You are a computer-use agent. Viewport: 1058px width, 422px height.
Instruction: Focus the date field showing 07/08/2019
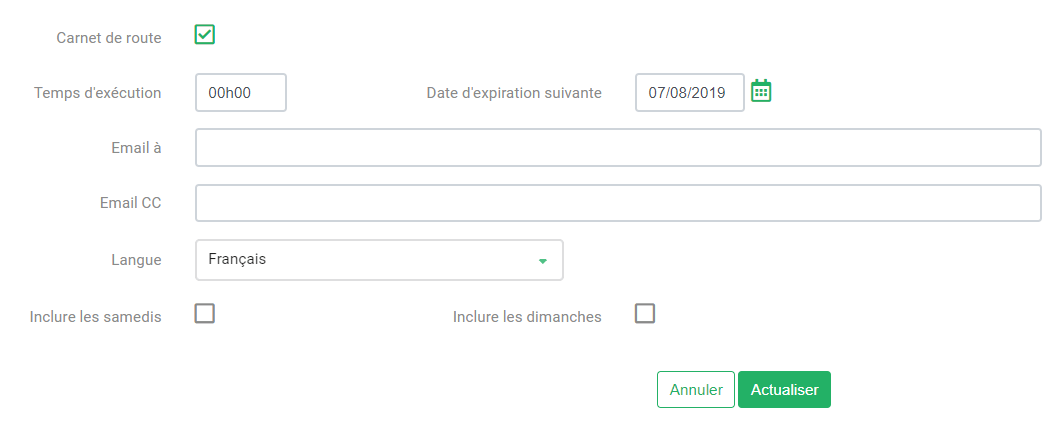point(690,93)
